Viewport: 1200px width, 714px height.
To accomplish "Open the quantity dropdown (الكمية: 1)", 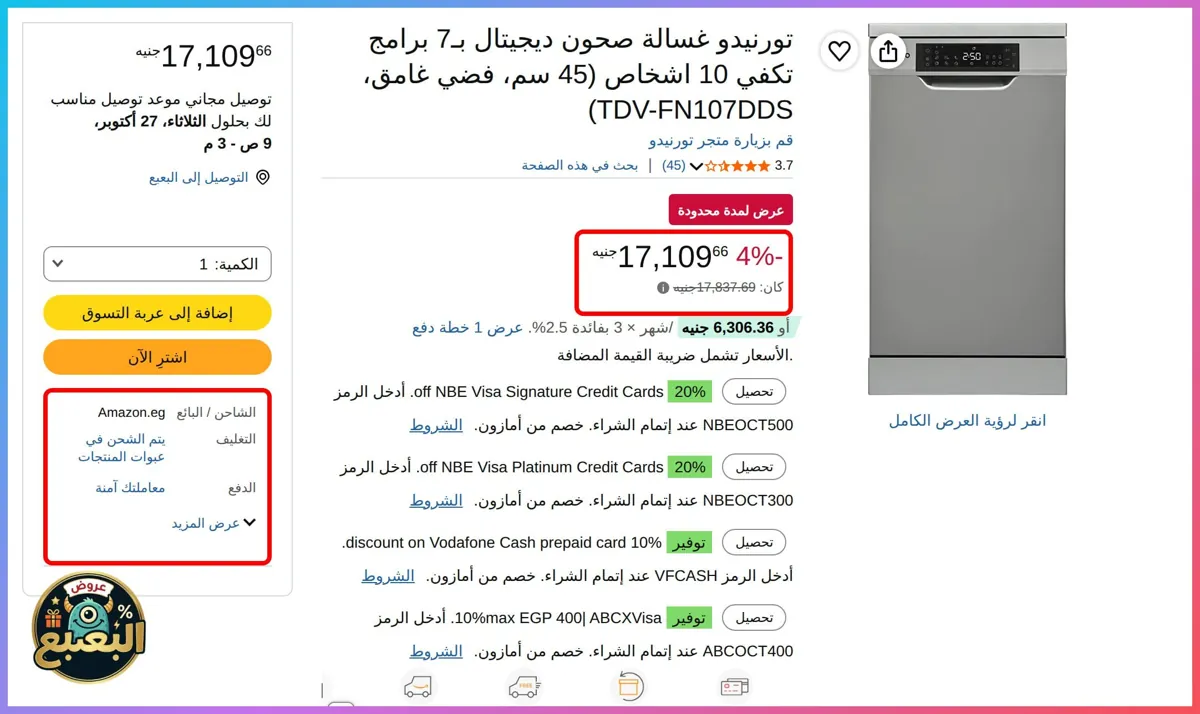I will point(158,264).
